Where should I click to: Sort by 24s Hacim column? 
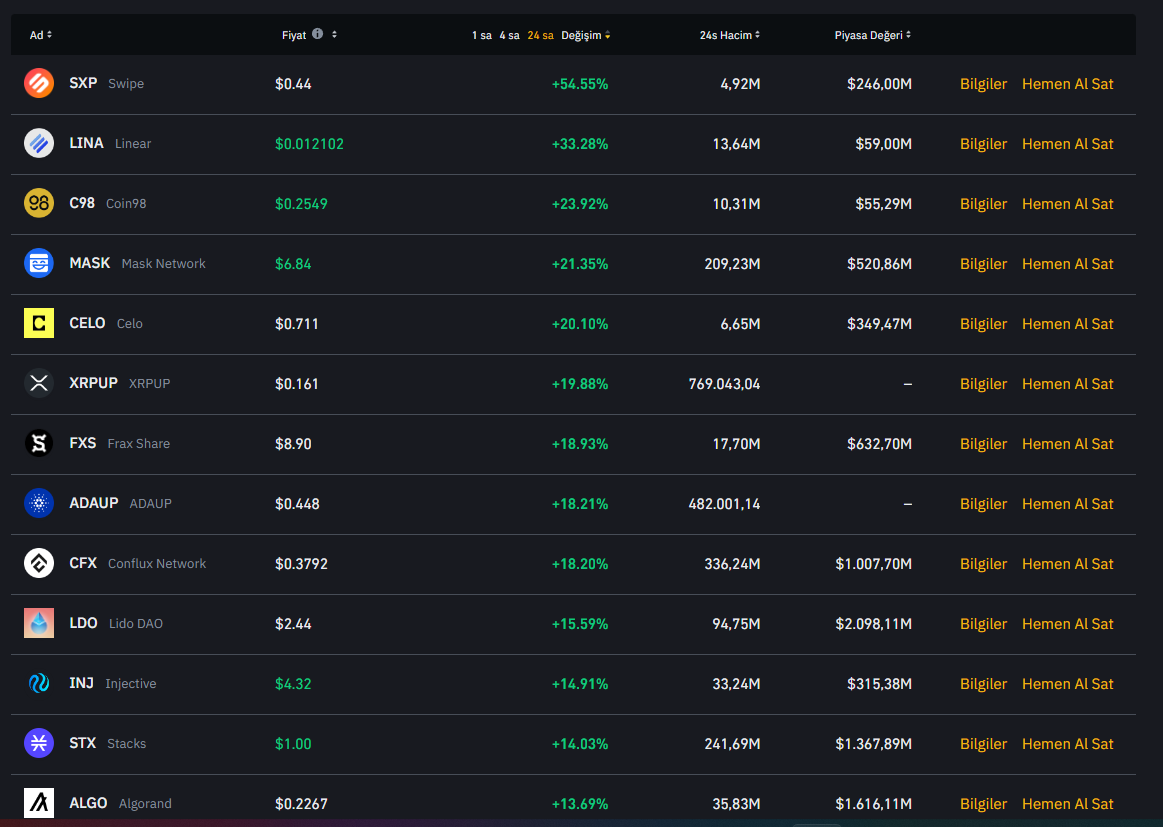729,35
